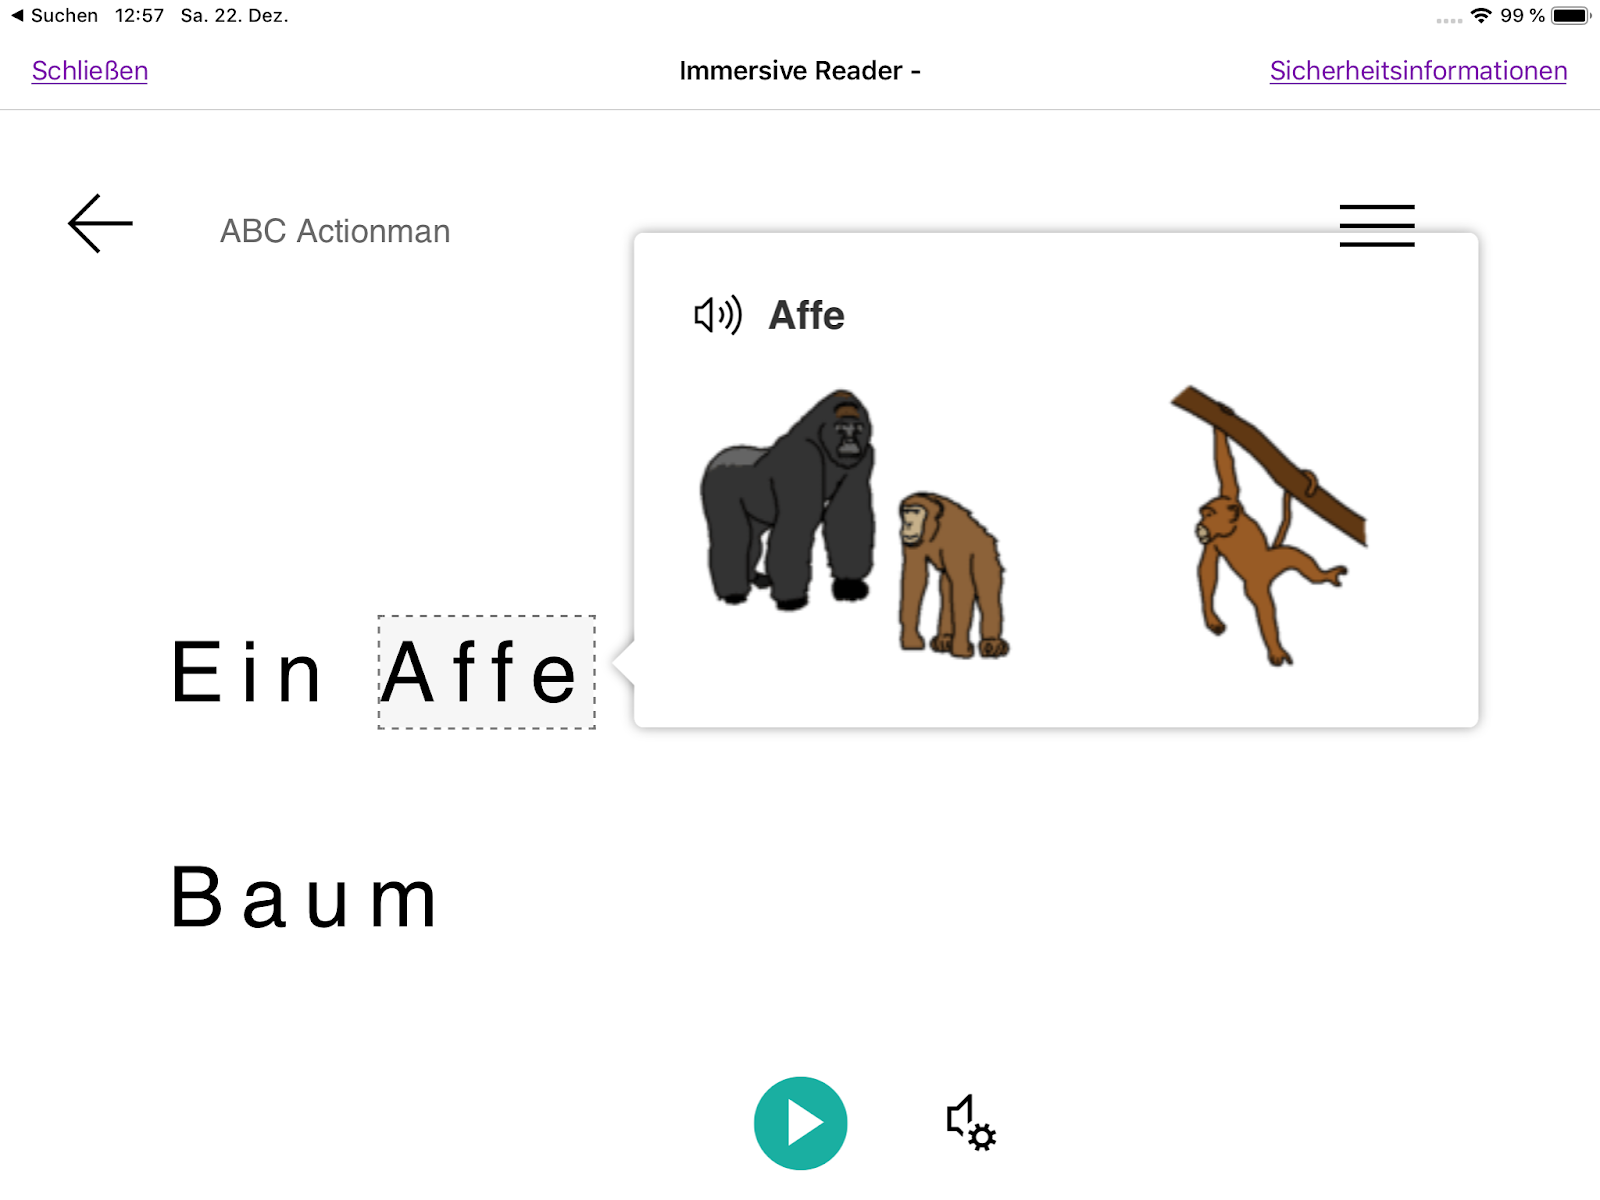1600x1200 pixels.
Task: Open voice settings speaker-gear icon
Action: (971, 1123)
